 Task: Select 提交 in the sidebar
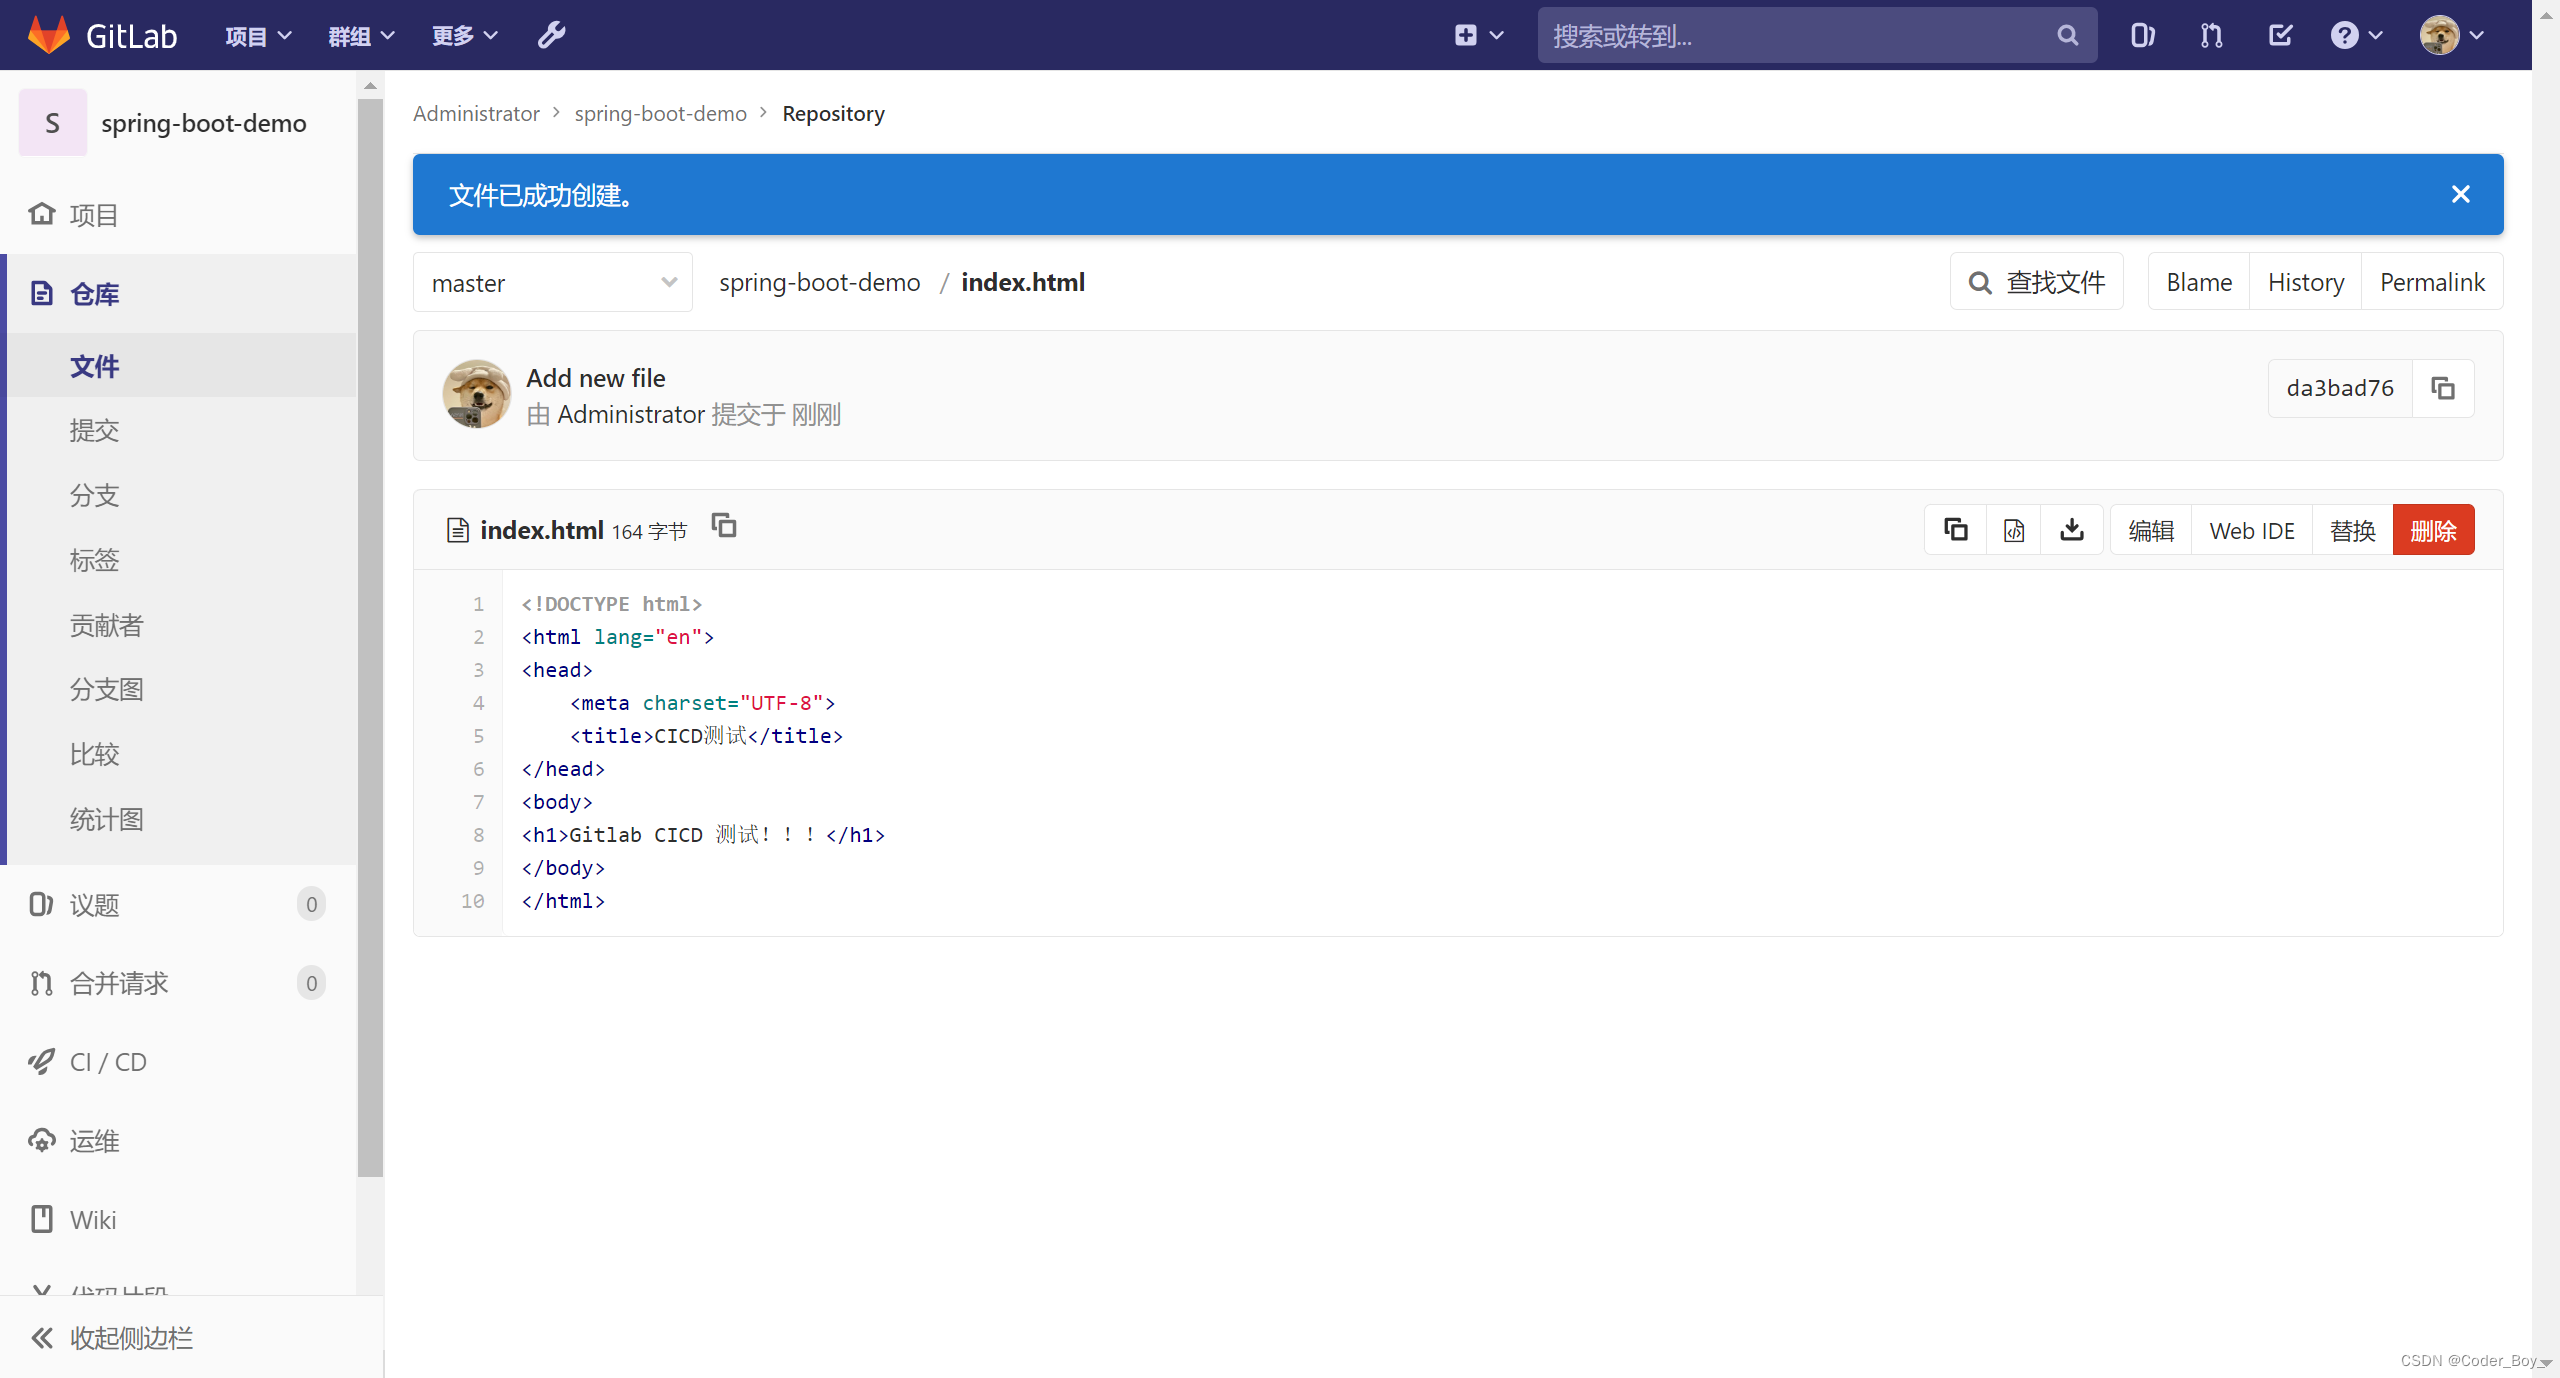click(180, 430)
